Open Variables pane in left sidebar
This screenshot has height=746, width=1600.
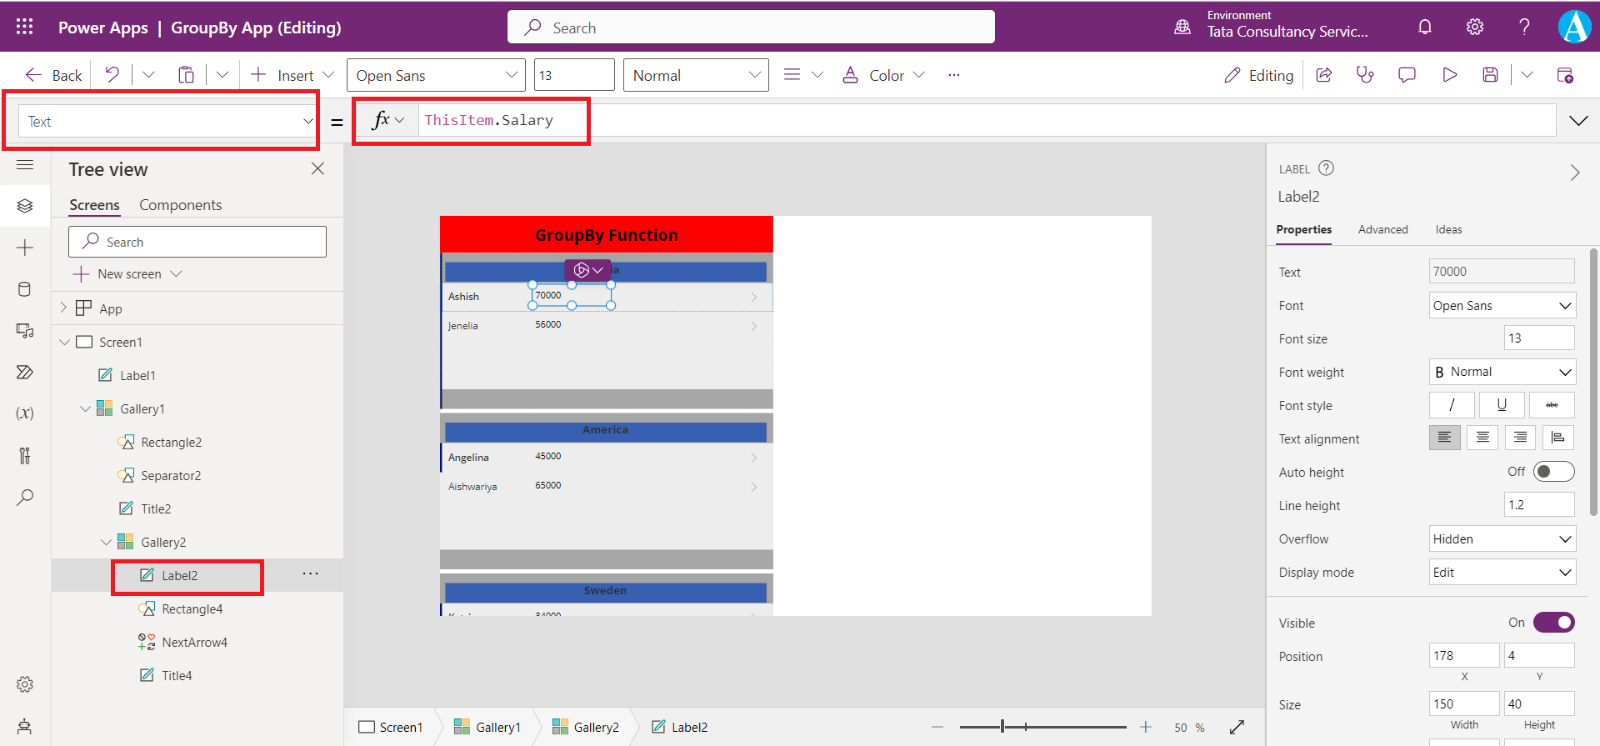(x=25, y=413)
